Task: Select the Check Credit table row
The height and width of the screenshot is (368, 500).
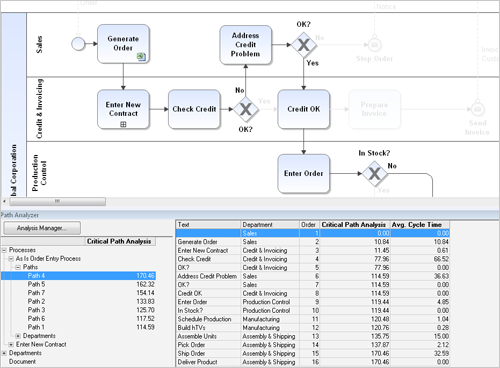Action: 313,259
